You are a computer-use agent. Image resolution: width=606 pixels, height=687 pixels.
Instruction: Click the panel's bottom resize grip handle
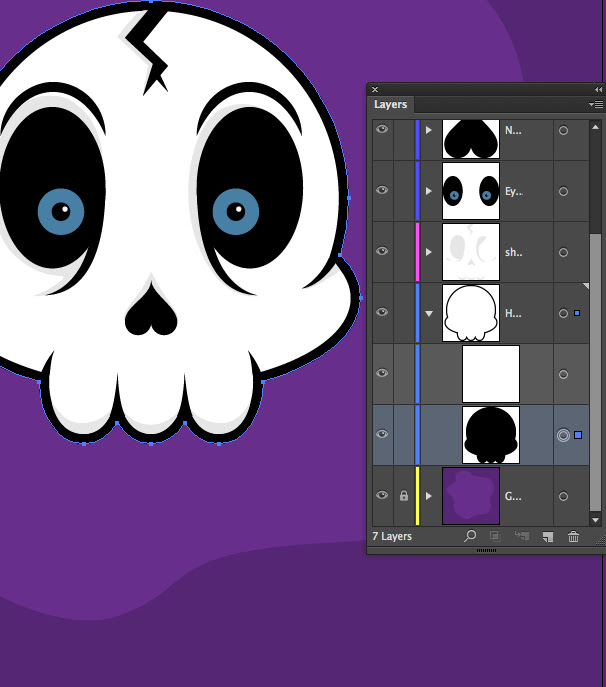point(486,550)
